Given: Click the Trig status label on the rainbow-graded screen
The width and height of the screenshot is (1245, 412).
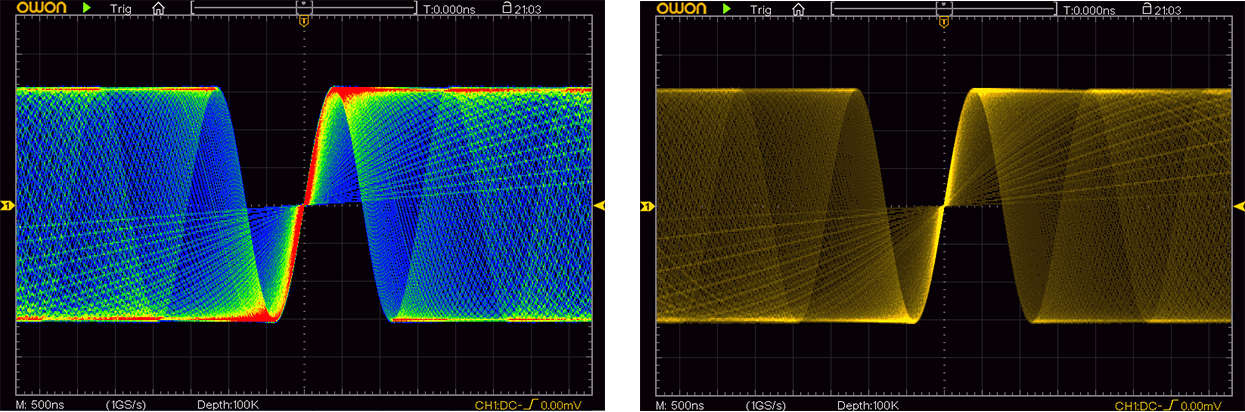Looking at the screenshot, I should click(121, 9).
